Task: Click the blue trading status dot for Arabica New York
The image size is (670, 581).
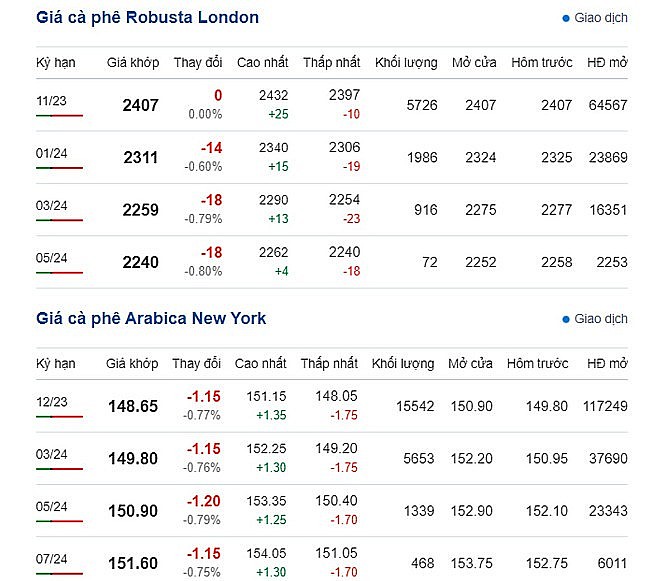Action: (x=566, y=319)
